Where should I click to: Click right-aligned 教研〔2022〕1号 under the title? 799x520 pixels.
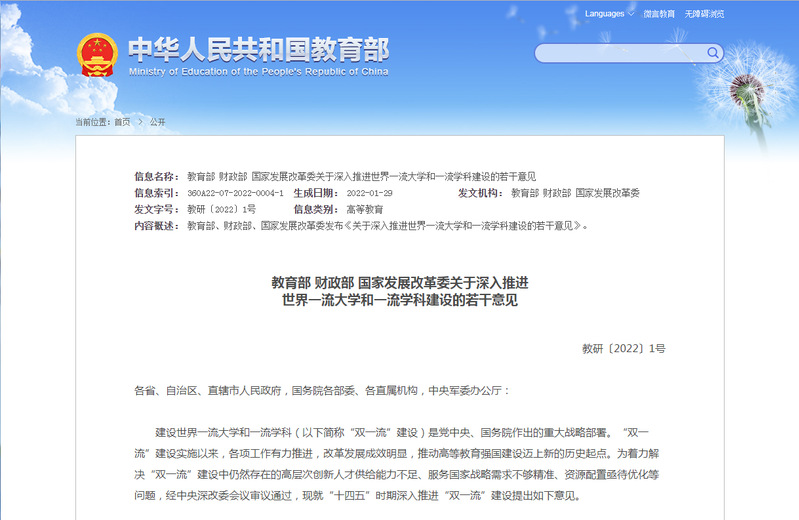(x=623, y=349)
